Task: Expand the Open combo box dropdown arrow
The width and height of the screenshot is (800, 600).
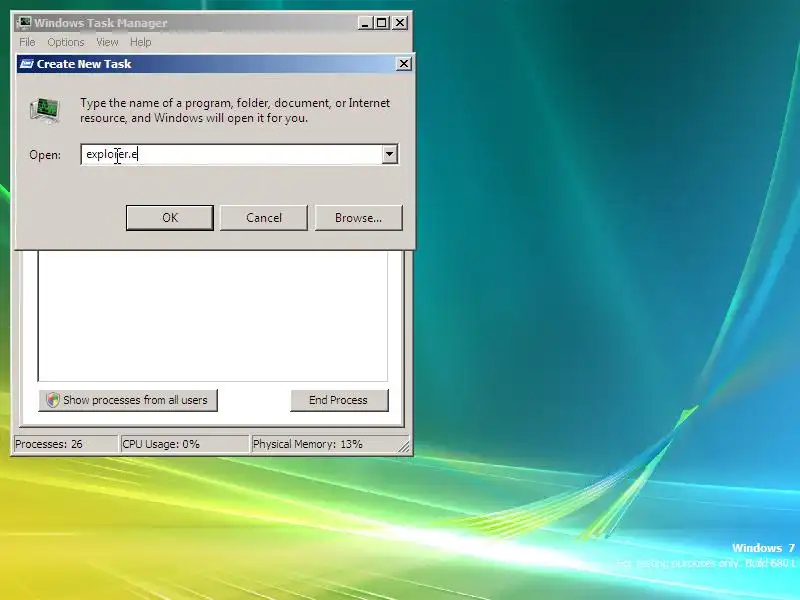Action: pos(389,154)
